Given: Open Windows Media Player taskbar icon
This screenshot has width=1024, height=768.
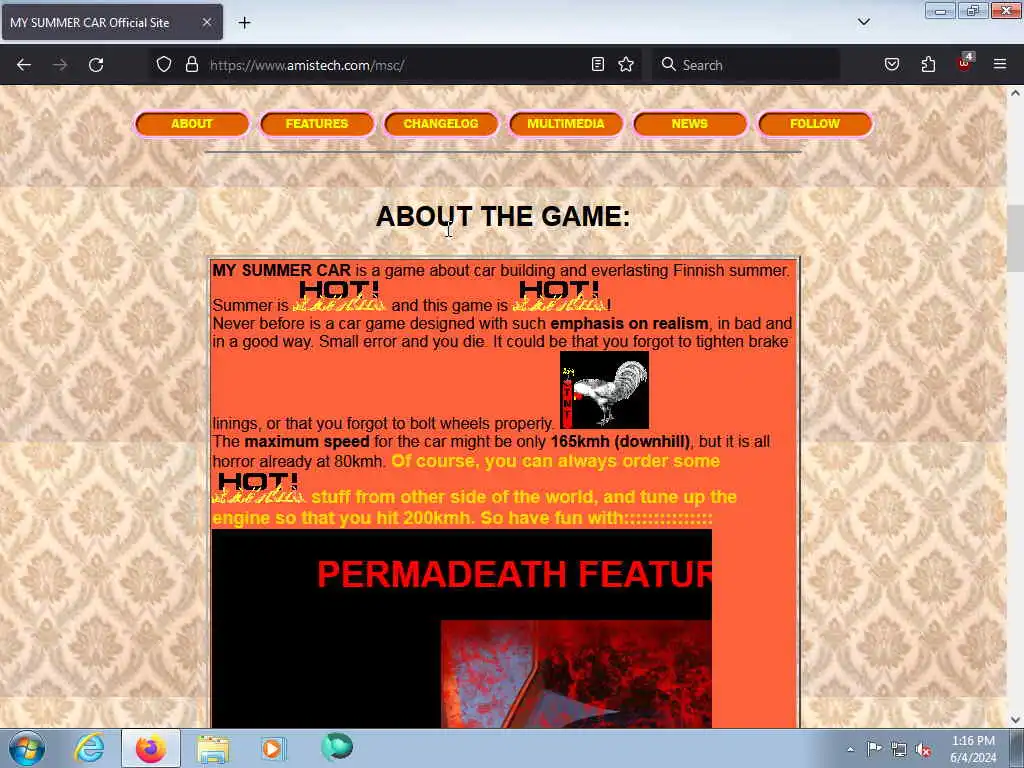Looking at the screenshot, I should click(x=272, y=748).
